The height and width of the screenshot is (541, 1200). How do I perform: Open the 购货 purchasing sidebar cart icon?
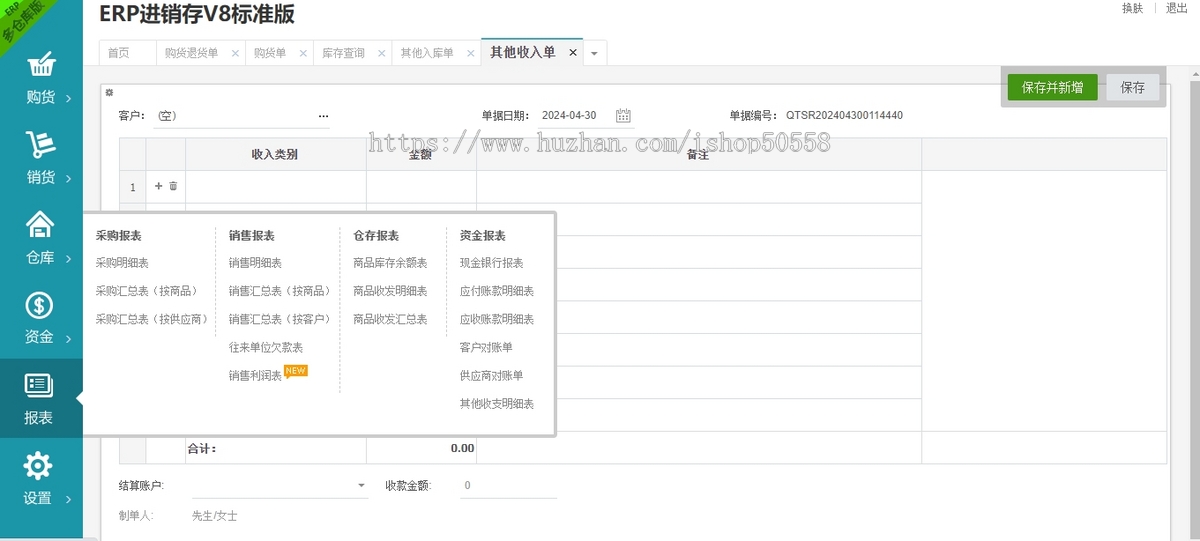(x=40, y=65)
